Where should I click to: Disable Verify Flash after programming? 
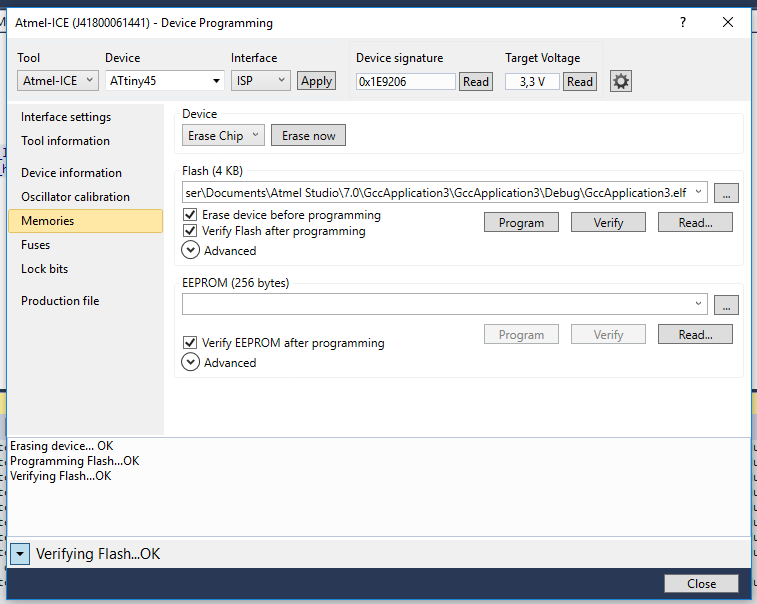[x=190, y=231]
